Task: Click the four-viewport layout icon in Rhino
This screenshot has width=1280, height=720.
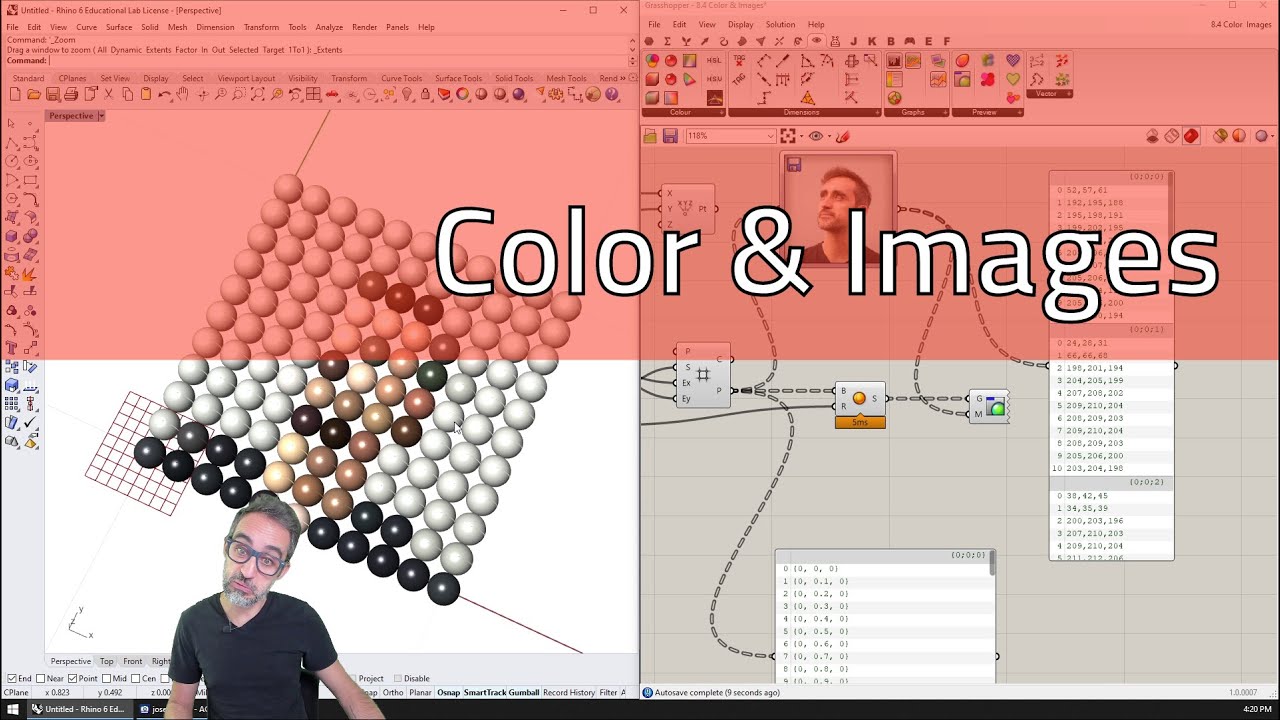Action: pyautogui.click(x=313, y=94)
